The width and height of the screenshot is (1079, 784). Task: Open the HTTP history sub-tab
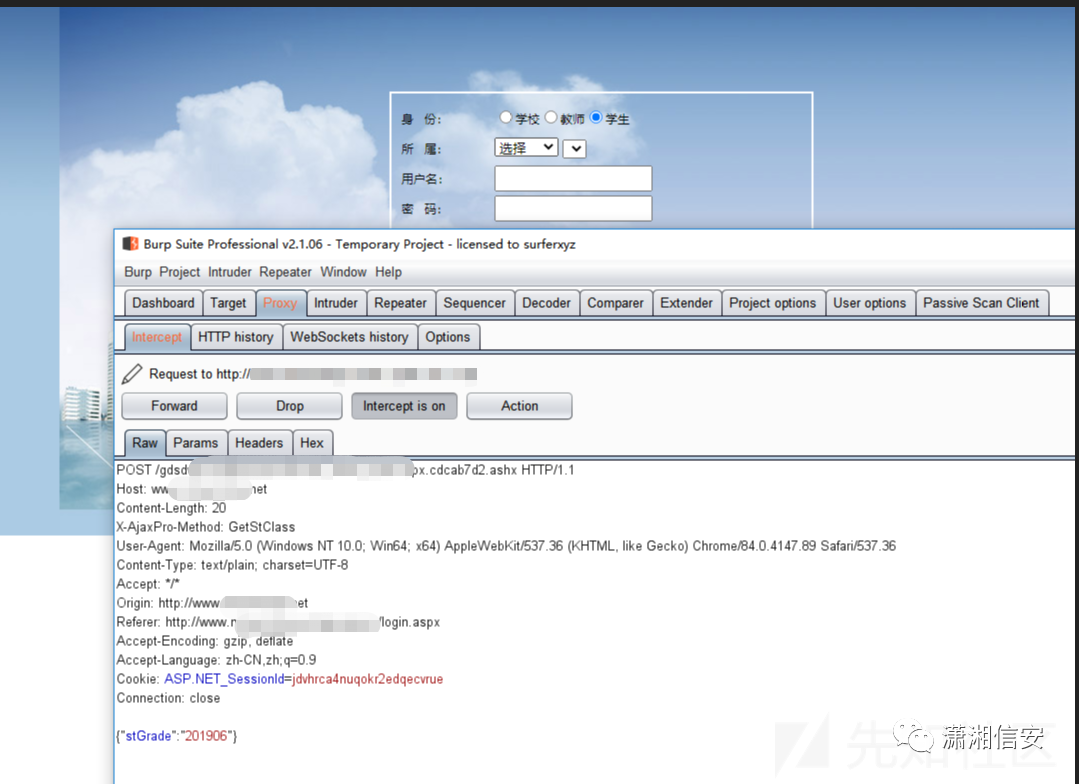coord(236,337)
